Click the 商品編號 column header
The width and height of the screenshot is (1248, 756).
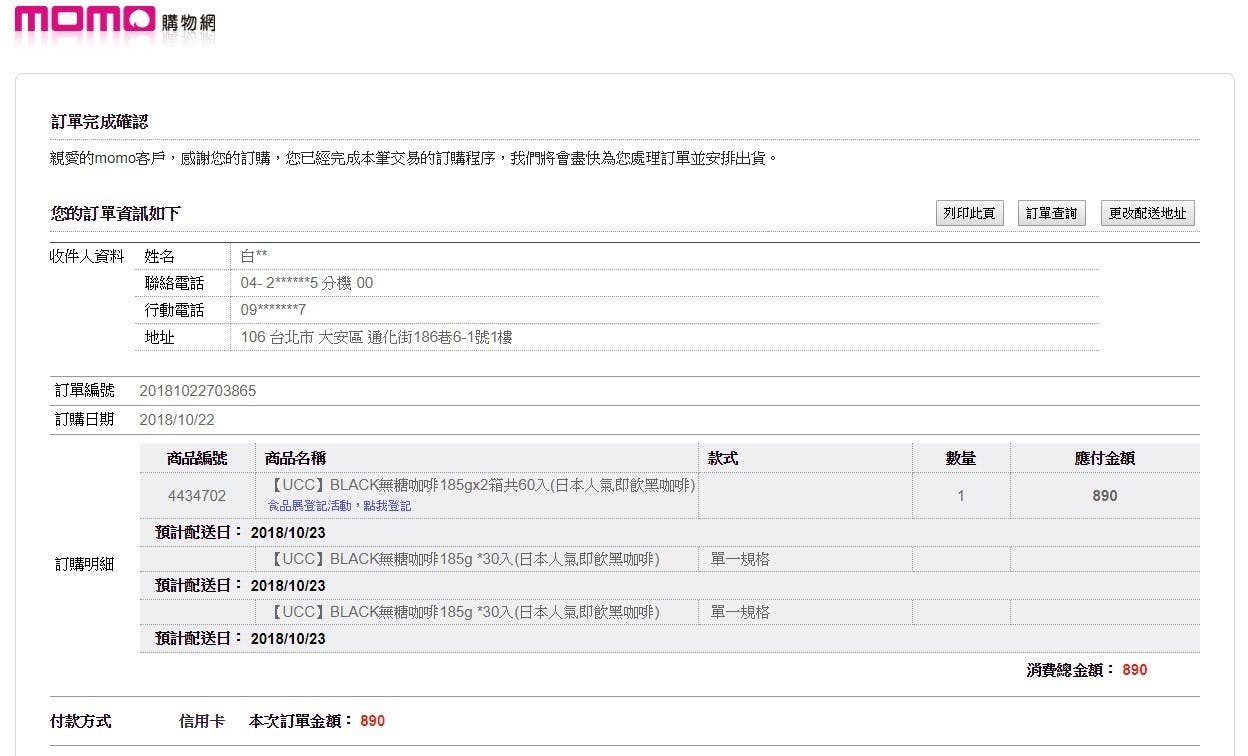click(x=197, y=459)
